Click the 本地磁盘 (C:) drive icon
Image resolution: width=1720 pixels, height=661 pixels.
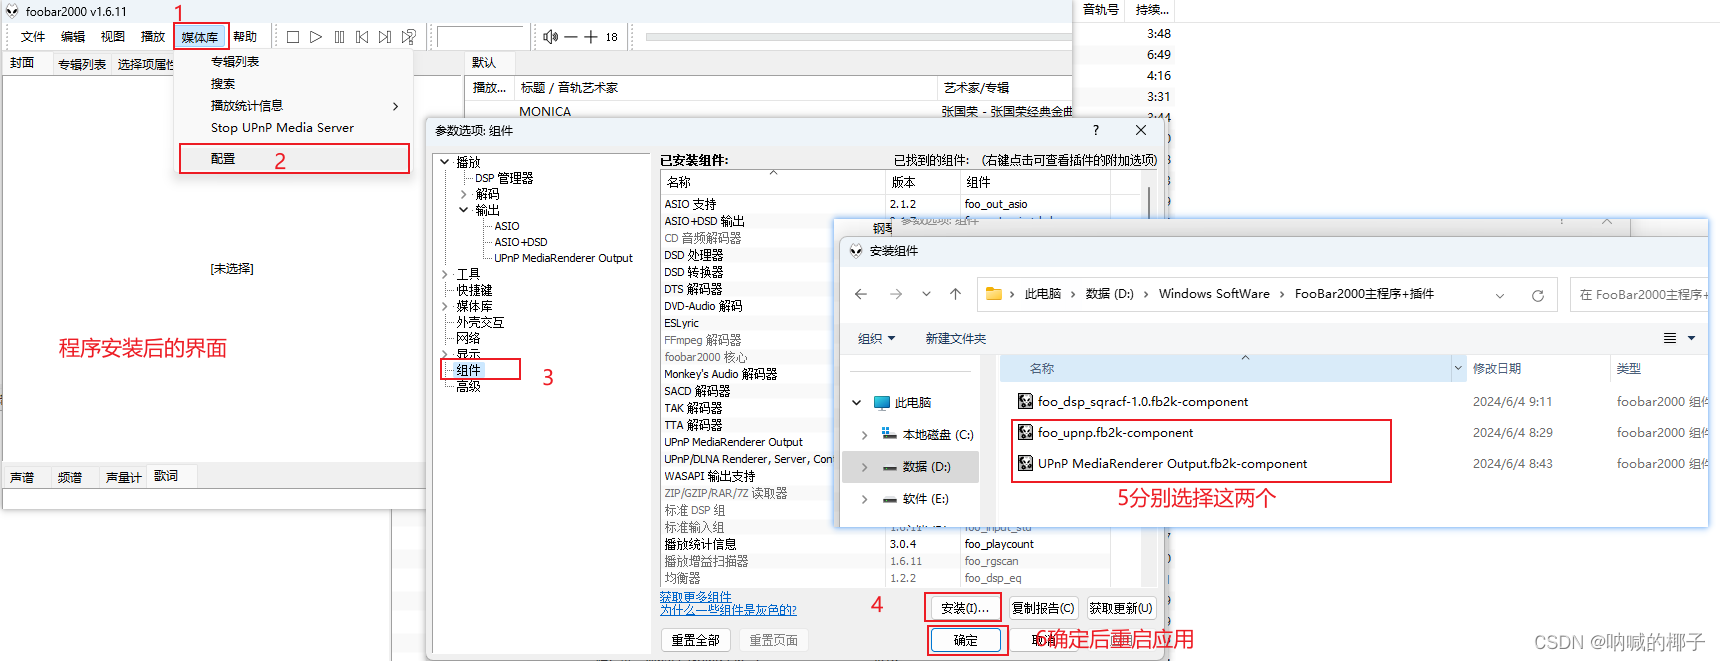[x=889, y=434]
